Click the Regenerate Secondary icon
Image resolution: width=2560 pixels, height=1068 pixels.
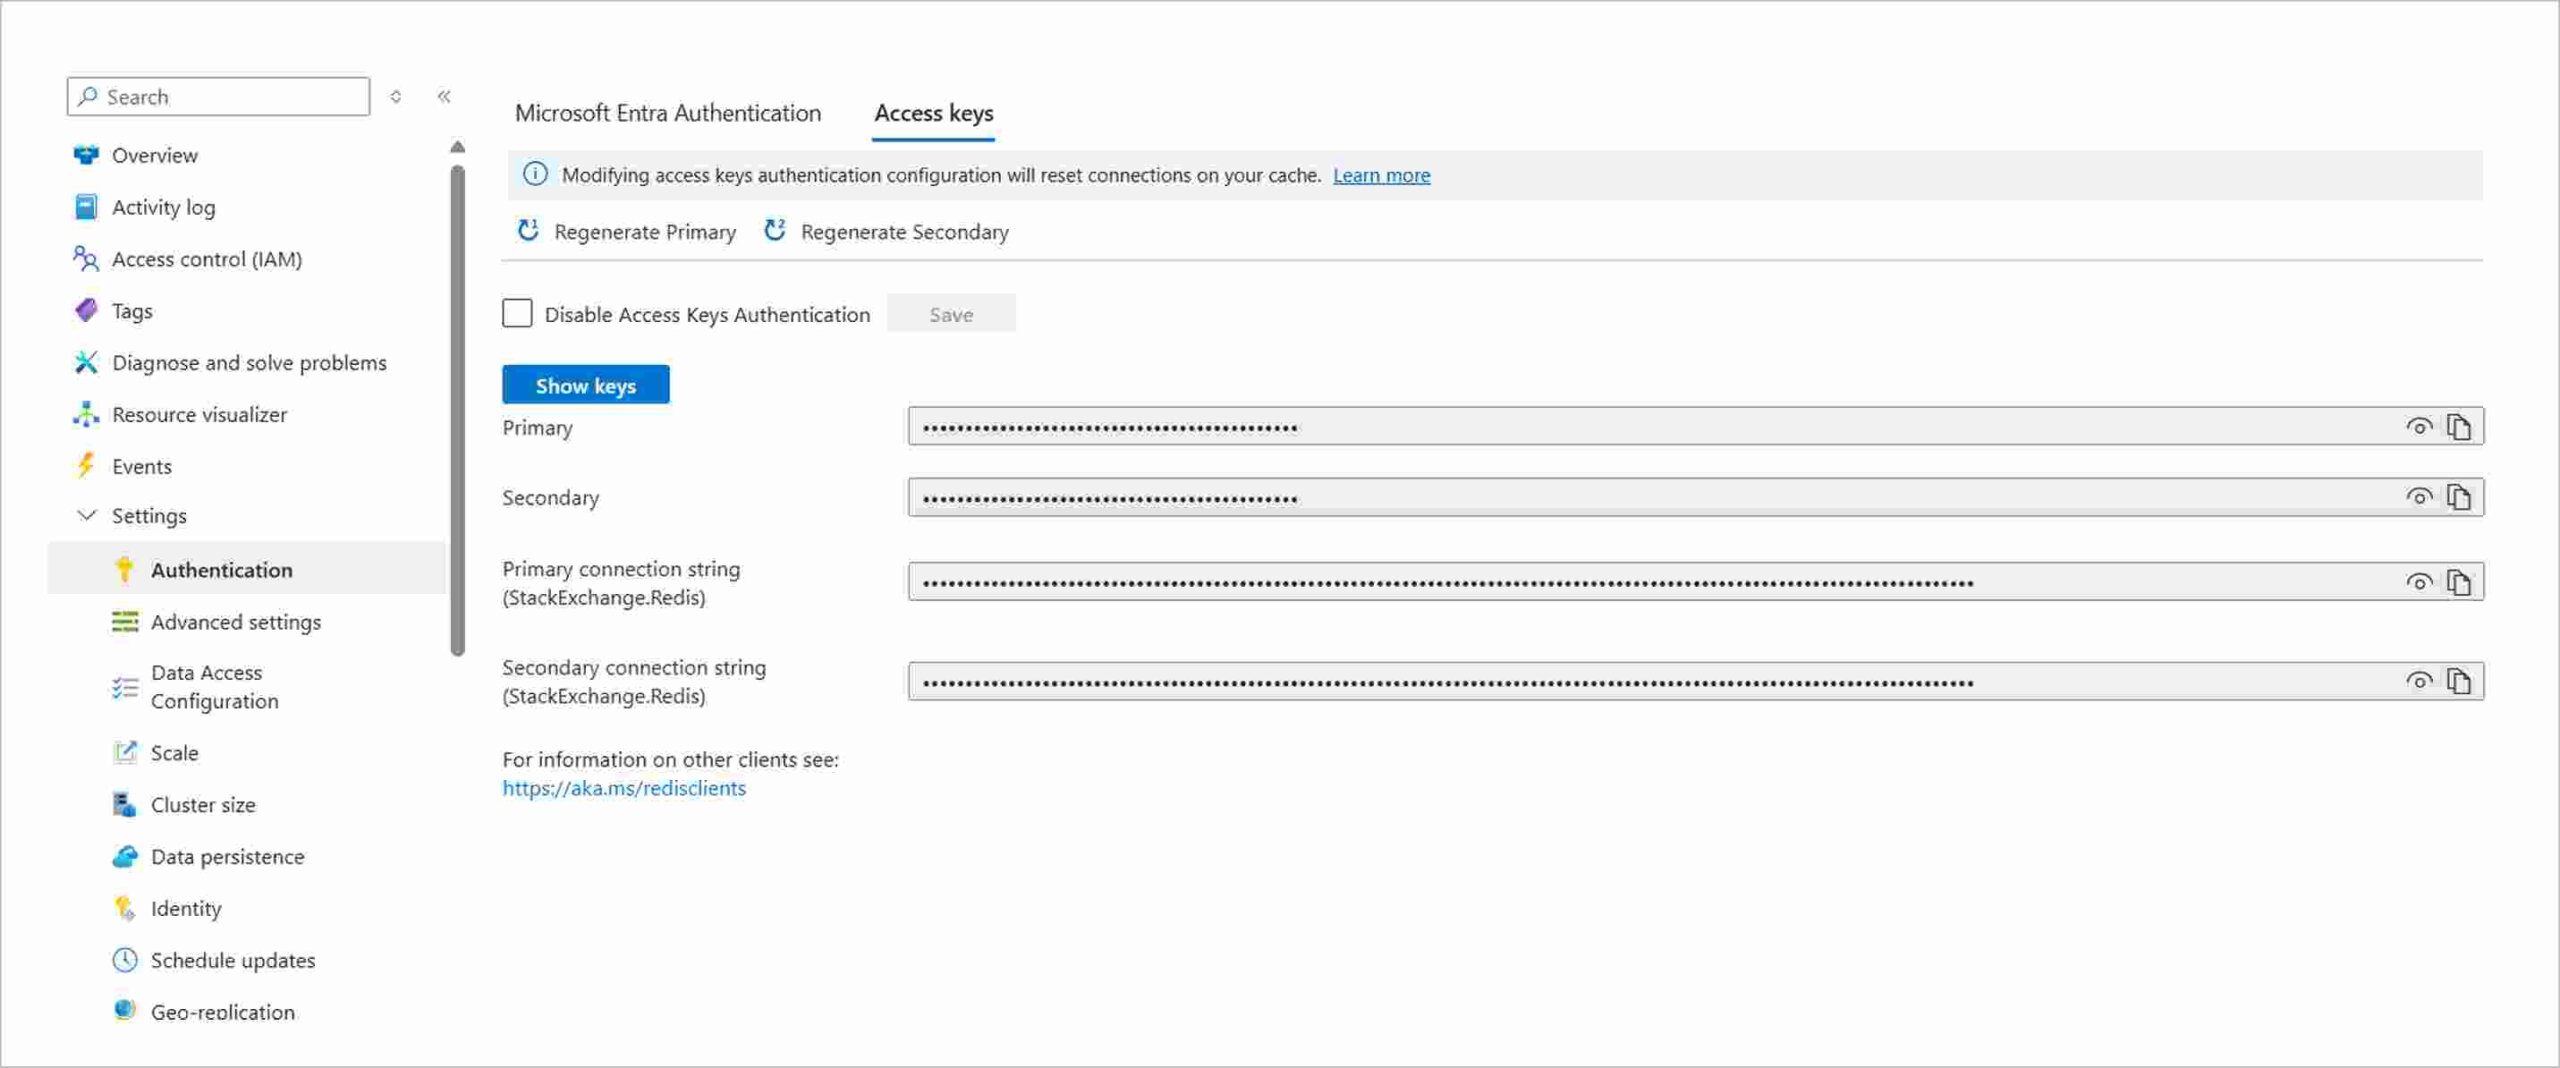(775, 231)
